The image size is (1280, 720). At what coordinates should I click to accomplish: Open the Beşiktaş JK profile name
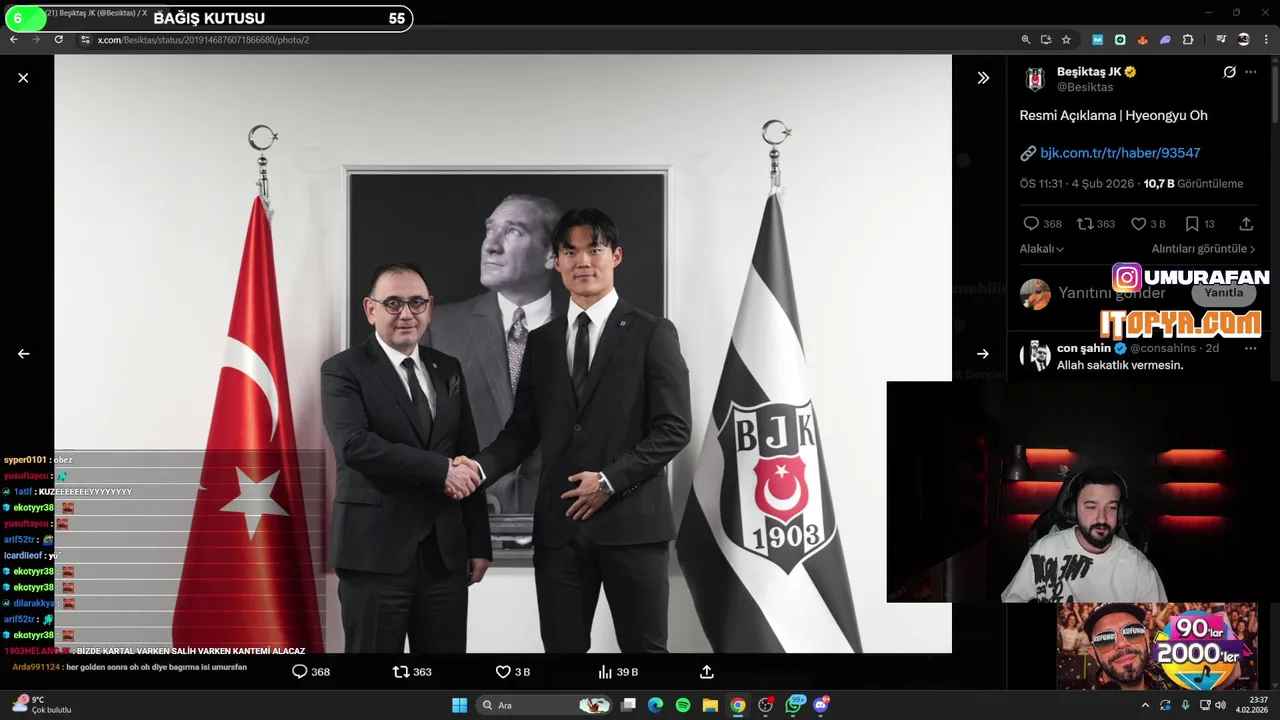pyautogui.click(x=1089, y=72)
